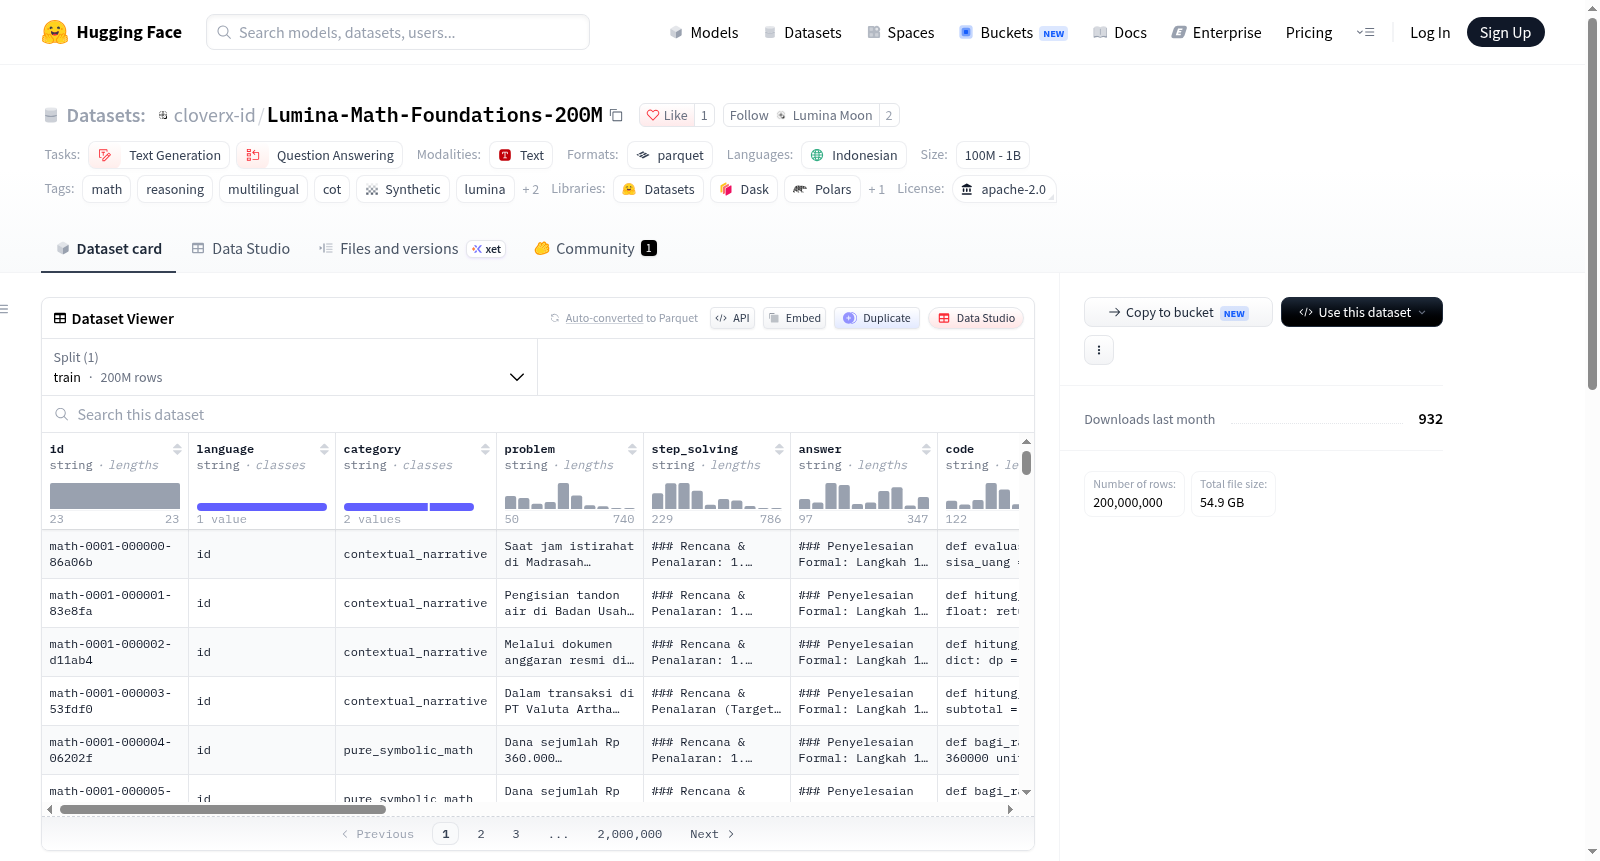The width and height of the screenshot is (1600, 861).
Task: Expand the +2 additional tags
Action: click(x=531, y=189)
